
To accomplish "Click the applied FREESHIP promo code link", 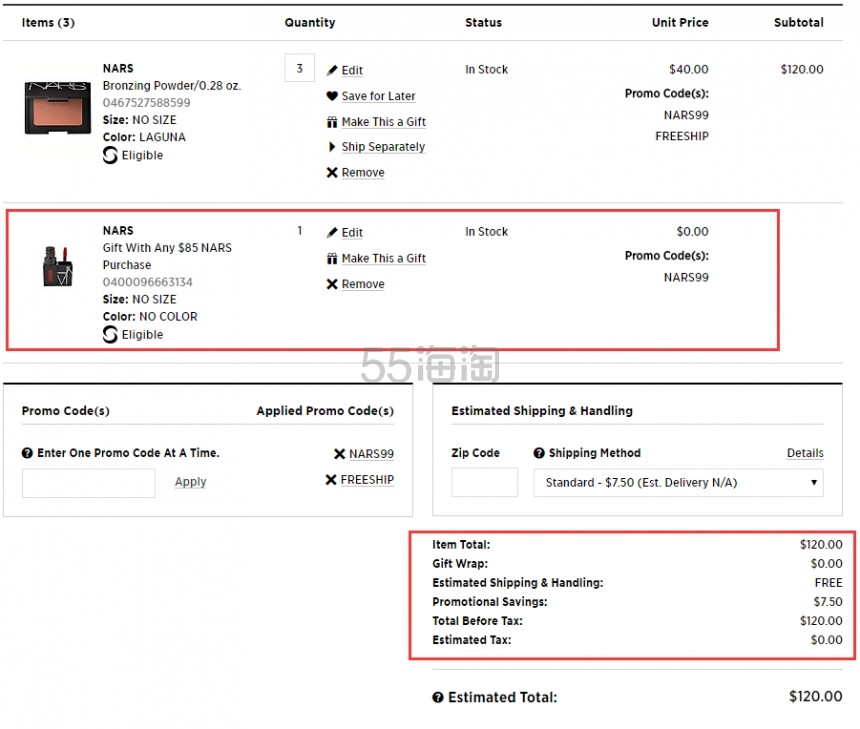I will coord(367,480).
